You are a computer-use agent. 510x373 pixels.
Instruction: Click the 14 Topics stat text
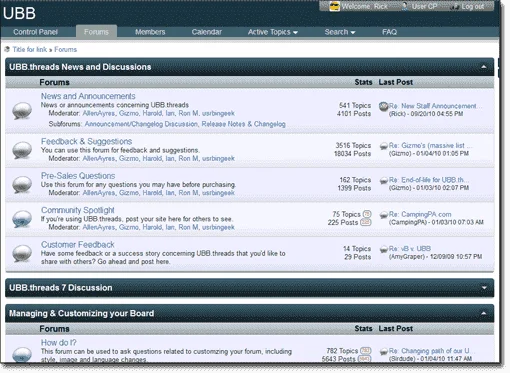pyautogui.click(x=357, y=249)
